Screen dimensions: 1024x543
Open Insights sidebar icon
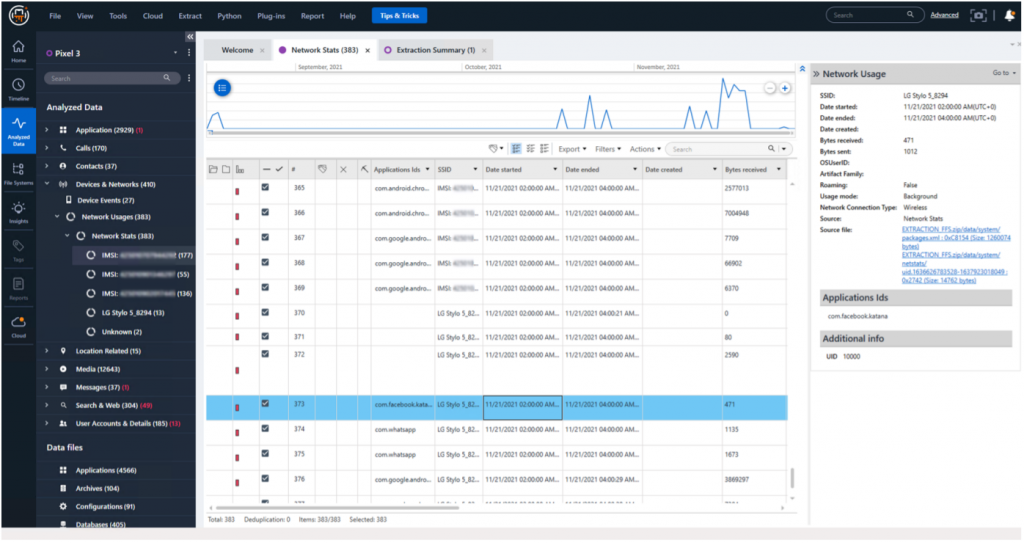point(18,212)
